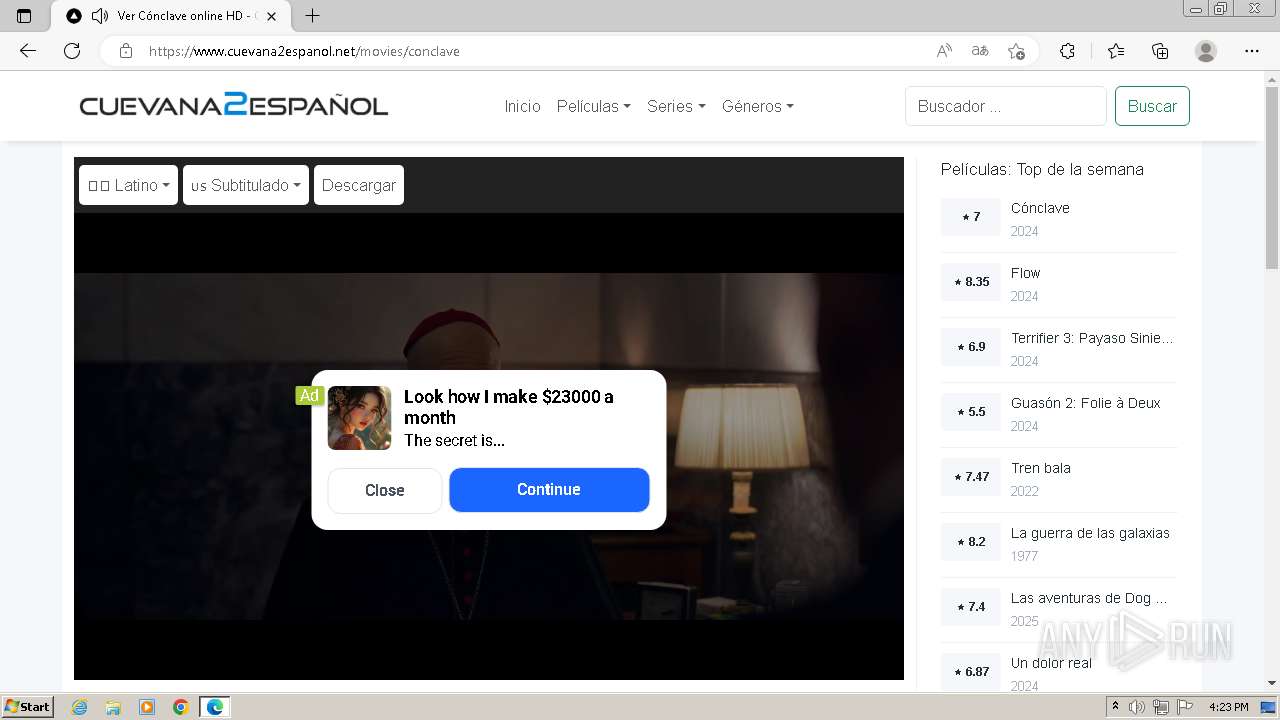Open Chrome from the taskbar
The width and height of the screenshot is (1280, 720).
click(x=181, y=707)
